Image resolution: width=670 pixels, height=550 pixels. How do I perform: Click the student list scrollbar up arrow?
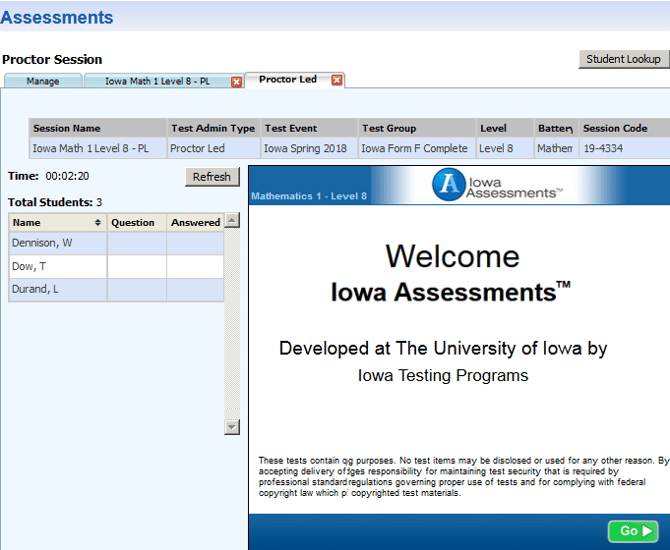(232, 221)
